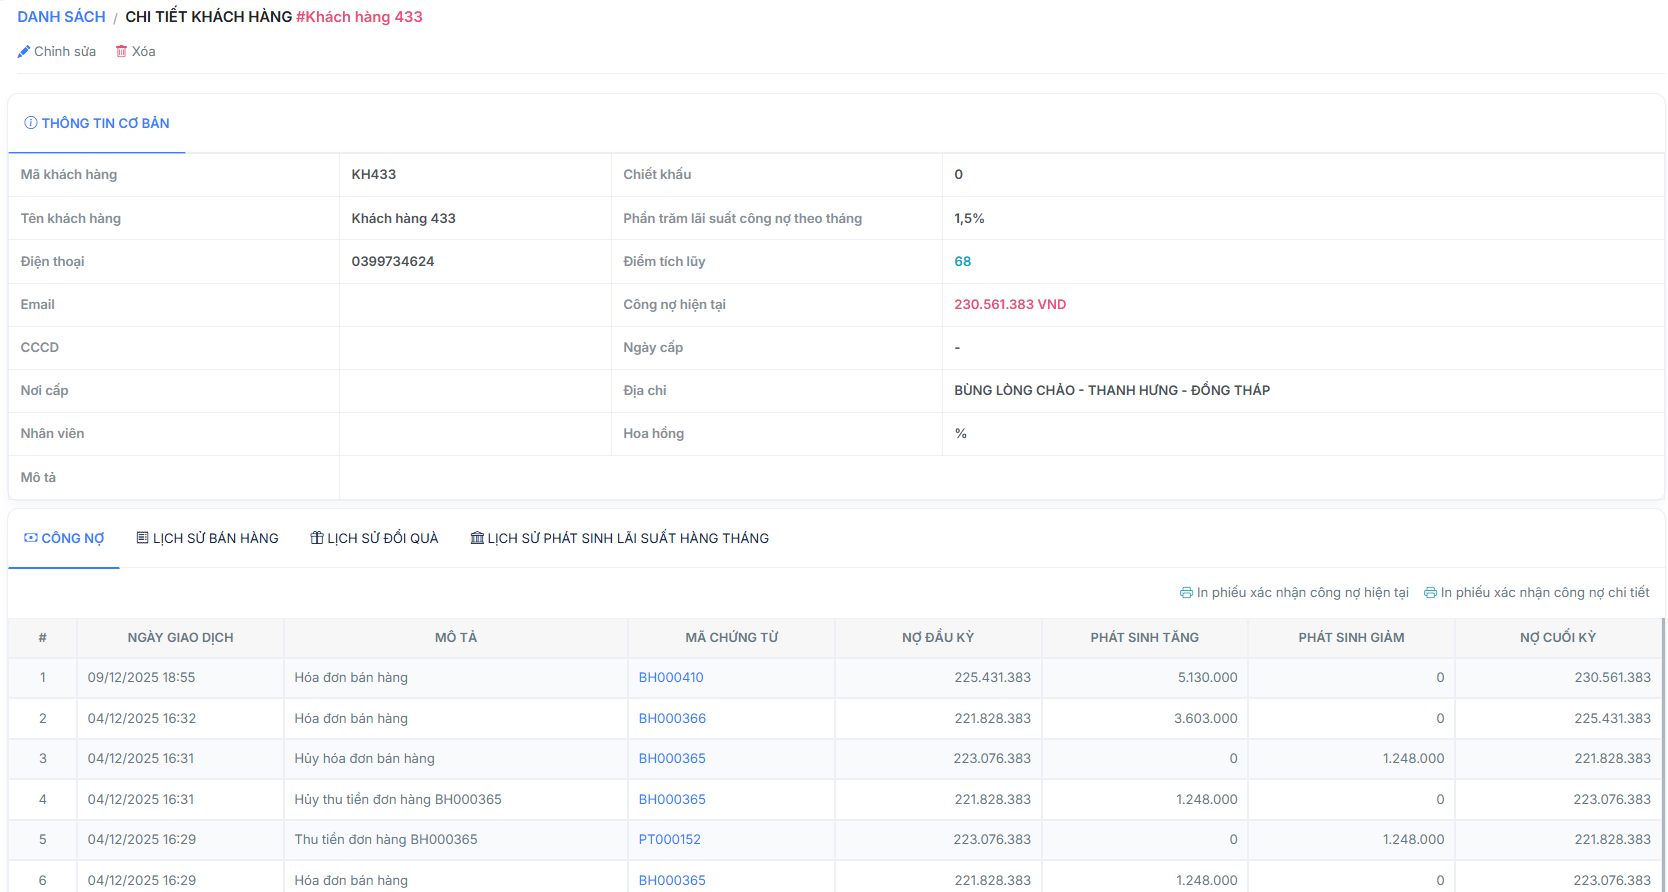1668x892 pixels.
Task: Click the Ngày giao dịch column header
Action: click(180, 637)
